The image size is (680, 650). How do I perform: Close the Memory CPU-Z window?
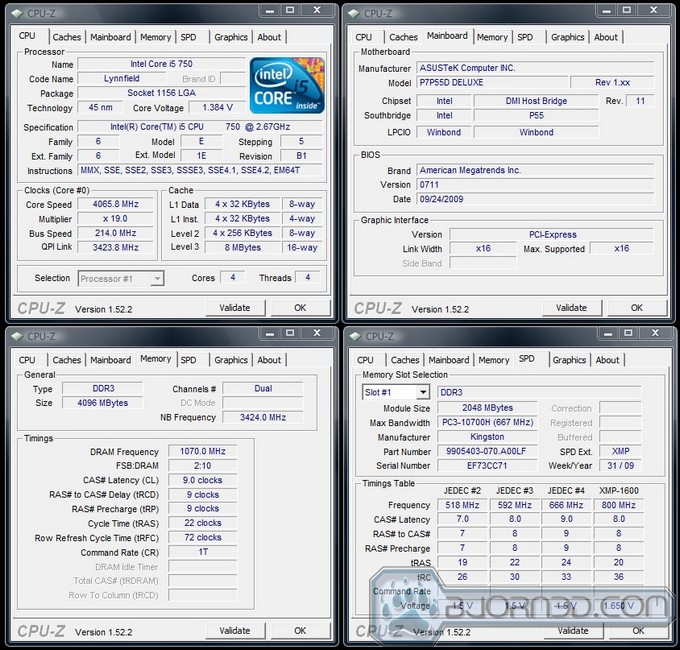(317, 333)
